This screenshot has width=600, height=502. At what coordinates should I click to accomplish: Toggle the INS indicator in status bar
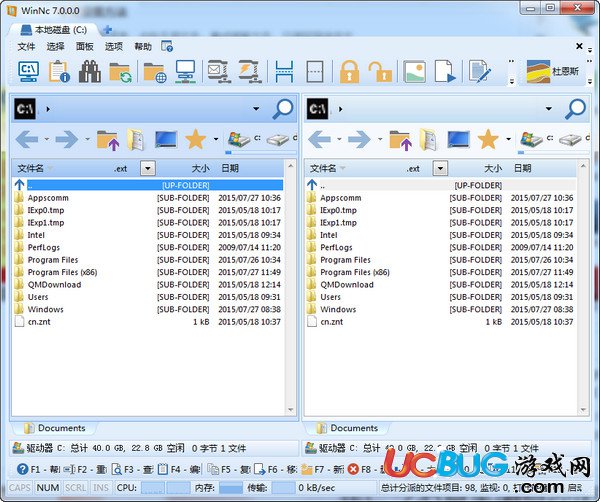pyautogui.click(x=101, y=487)
